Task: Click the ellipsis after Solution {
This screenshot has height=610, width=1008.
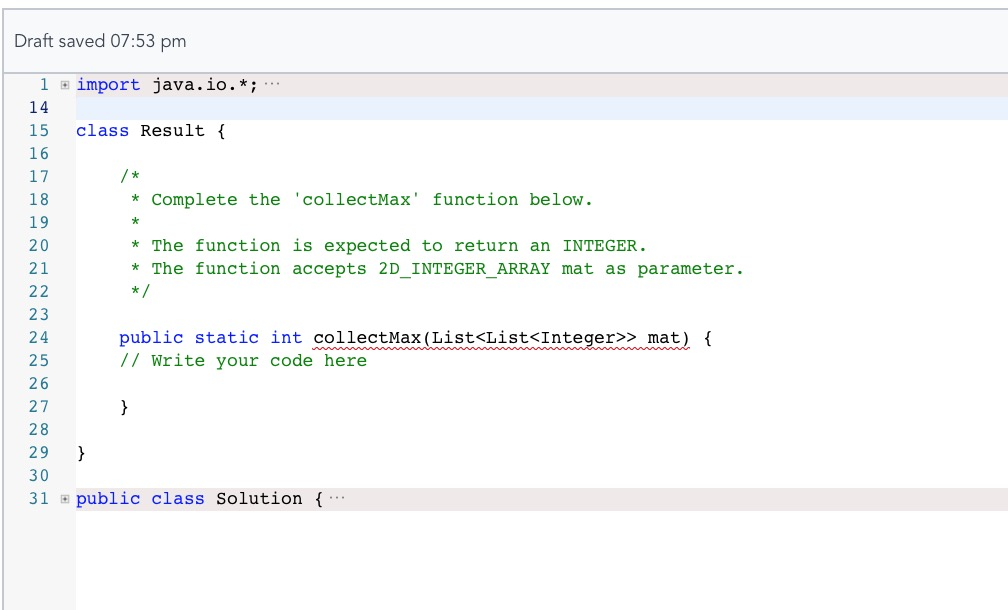Action: click(337, 498)
